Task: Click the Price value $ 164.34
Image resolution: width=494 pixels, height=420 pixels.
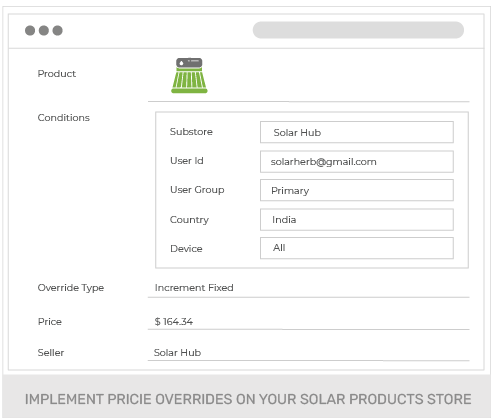Action: [x=174, y=322]
